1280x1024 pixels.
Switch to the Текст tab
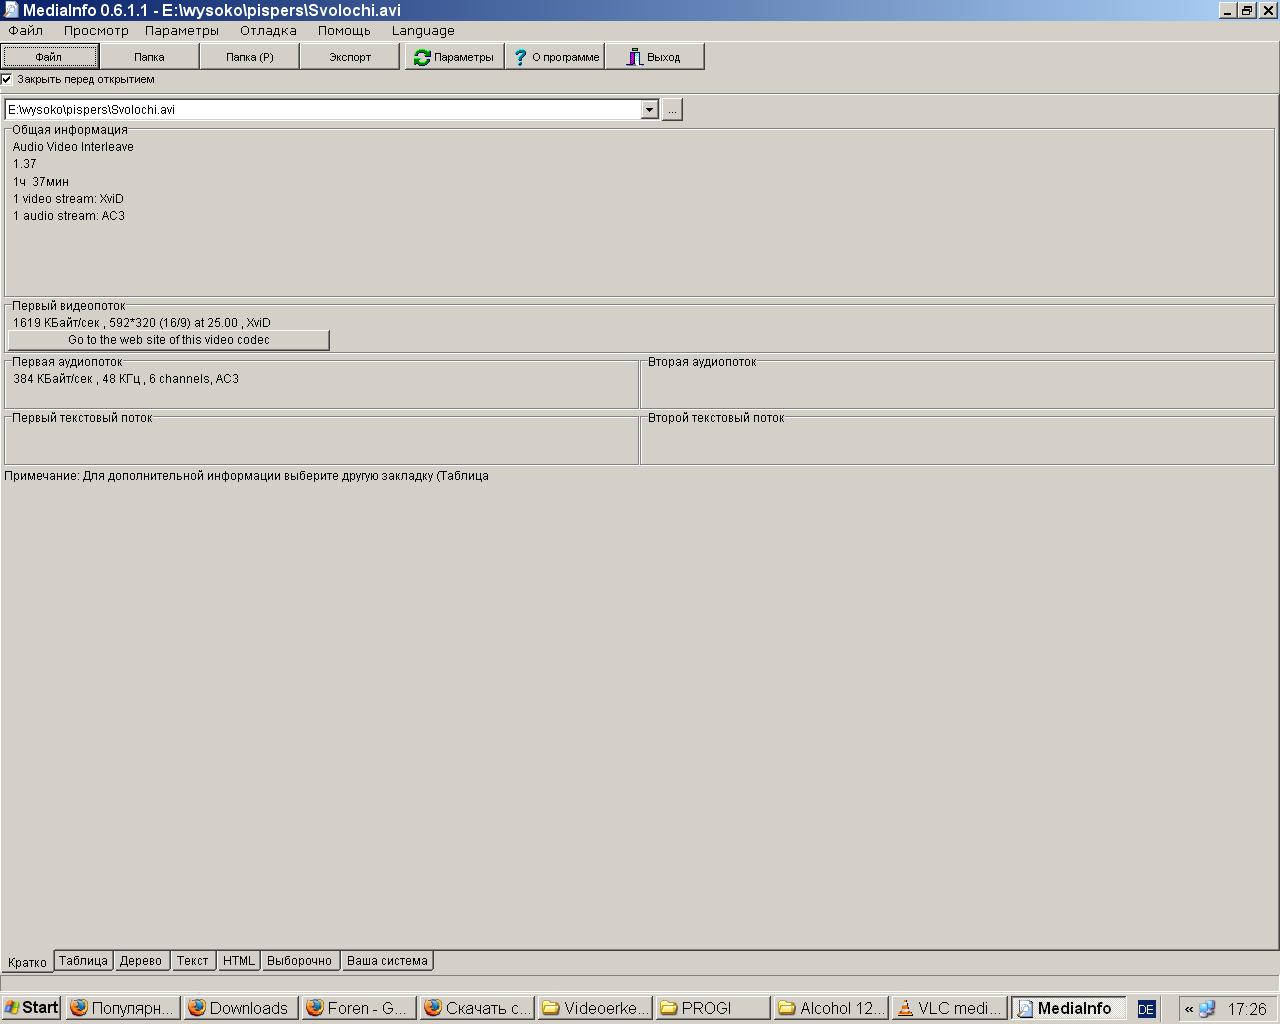click(192, 961)
